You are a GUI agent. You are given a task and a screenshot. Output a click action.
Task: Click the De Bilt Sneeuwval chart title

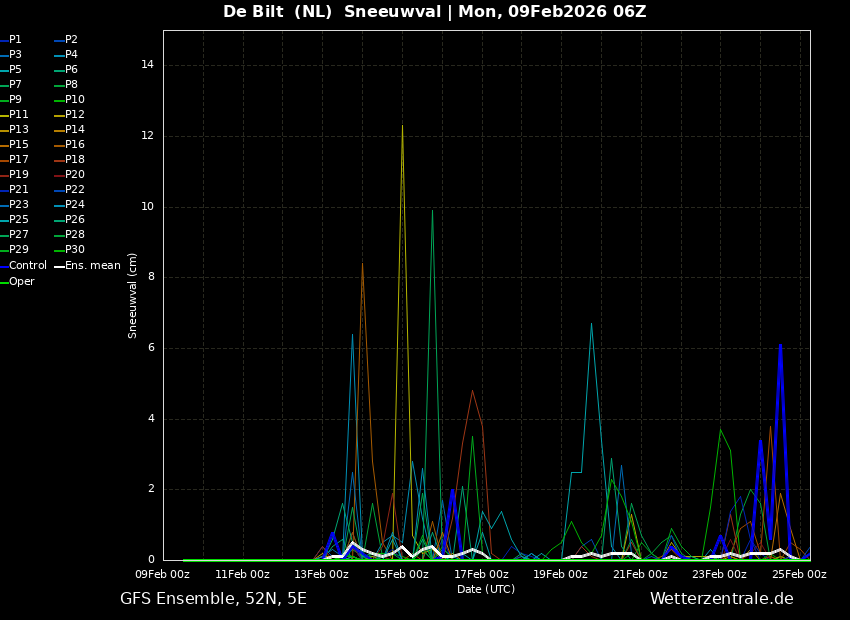click(434, 12)
